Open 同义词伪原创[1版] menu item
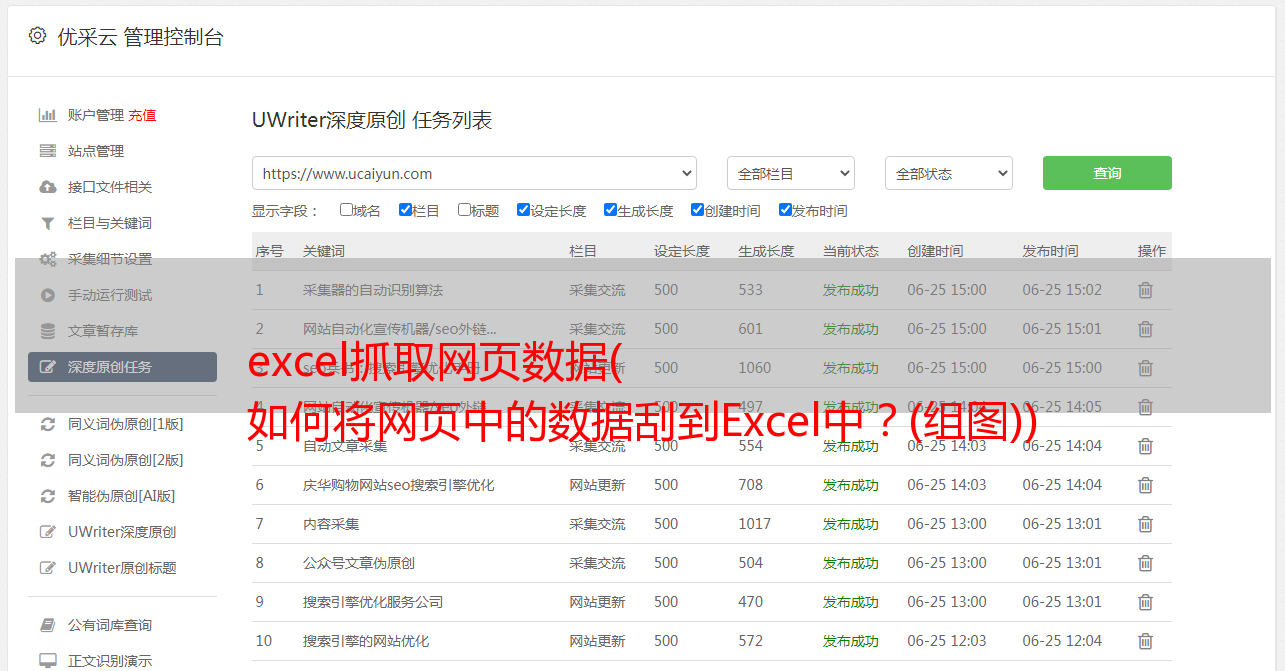 click(x=125, y=424)
